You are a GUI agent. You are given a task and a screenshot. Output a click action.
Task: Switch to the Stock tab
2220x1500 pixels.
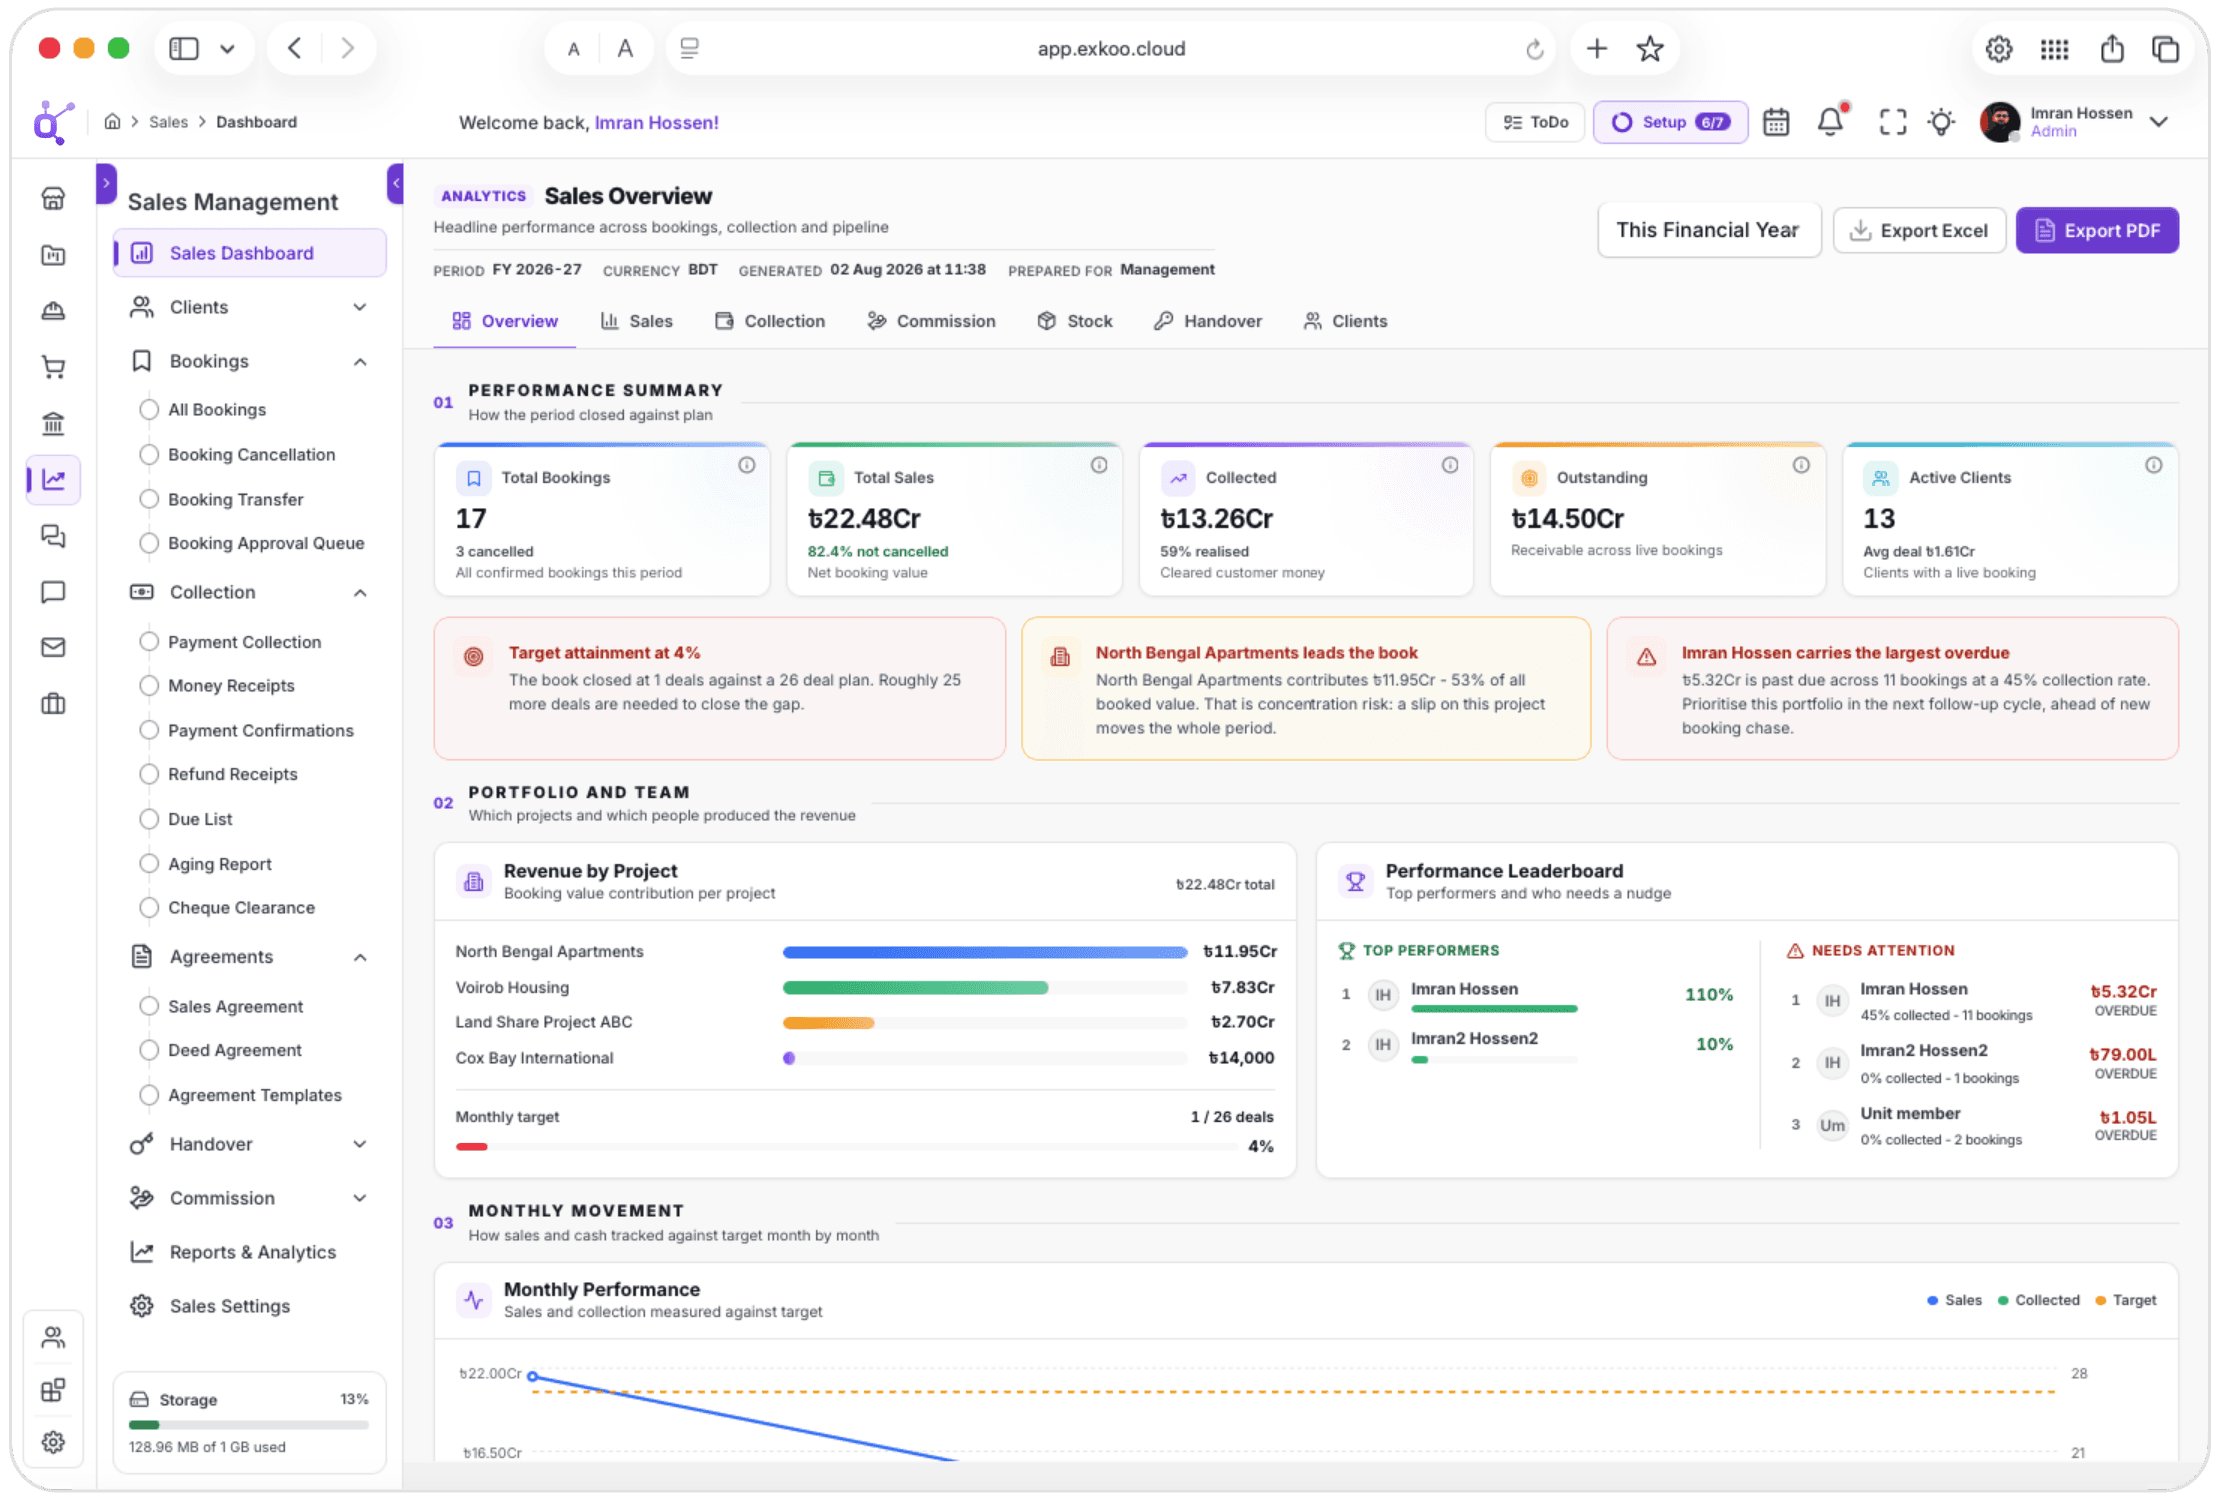click(x=1075, y=321)
